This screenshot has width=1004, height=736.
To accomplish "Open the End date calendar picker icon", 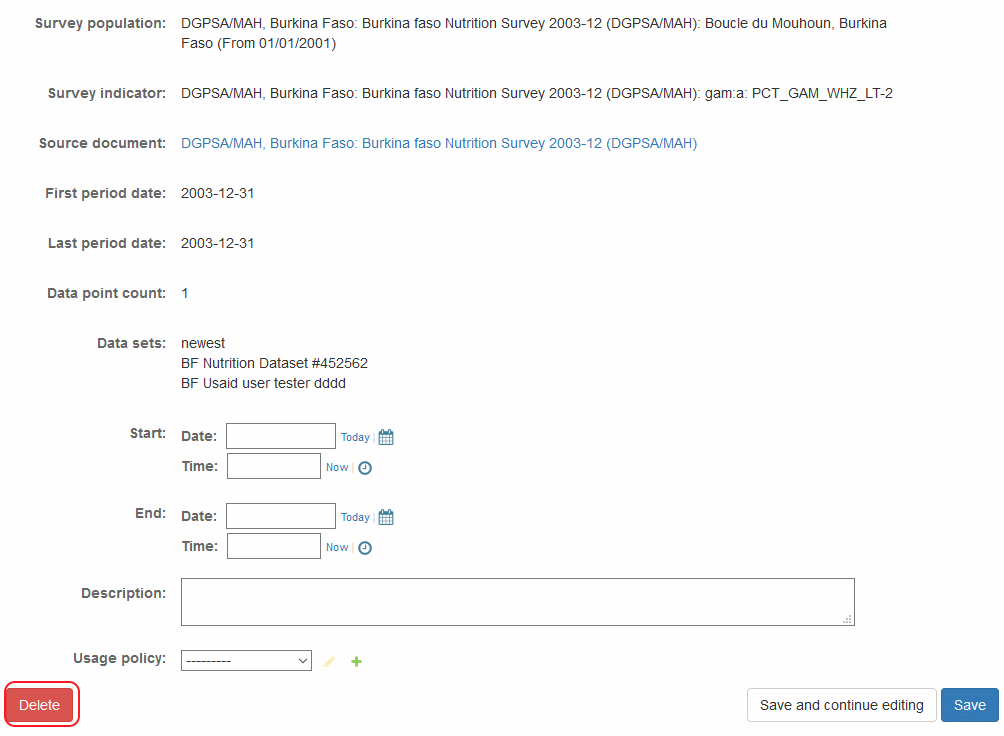I will pos(386,517).
